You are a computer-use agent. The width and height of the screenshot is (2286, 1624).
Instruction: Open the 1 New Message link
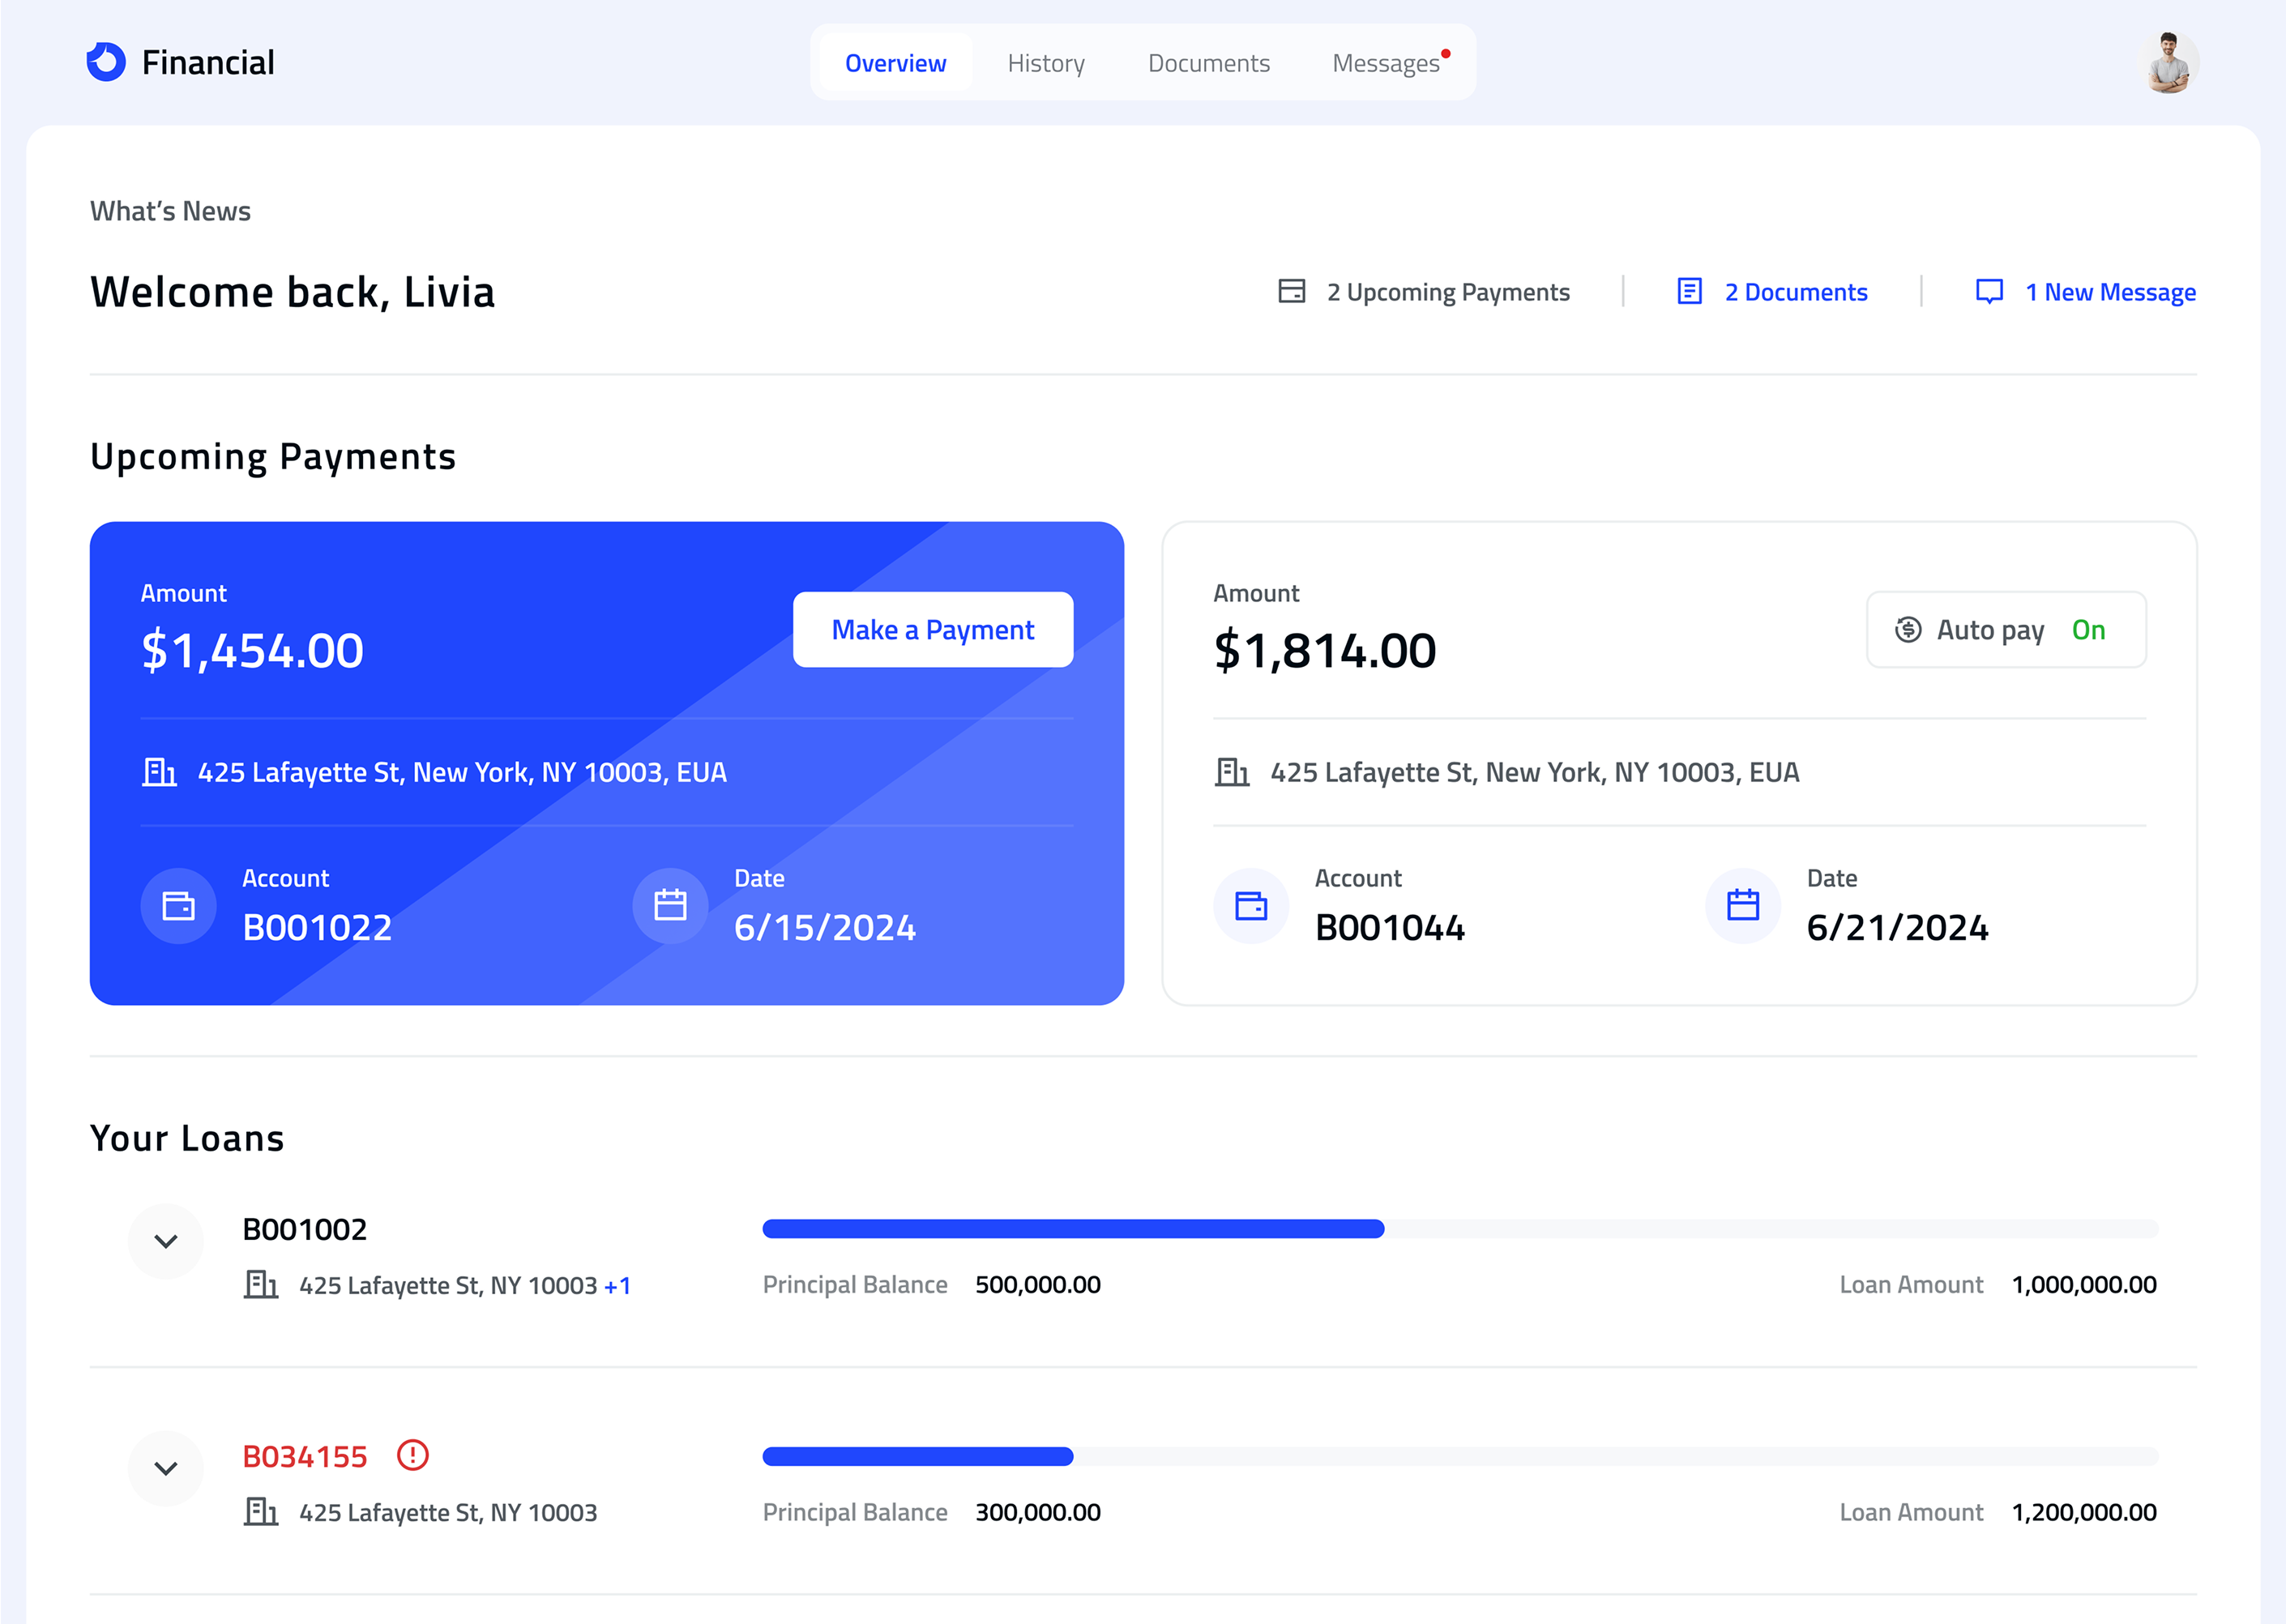[x=2109, y=292]
